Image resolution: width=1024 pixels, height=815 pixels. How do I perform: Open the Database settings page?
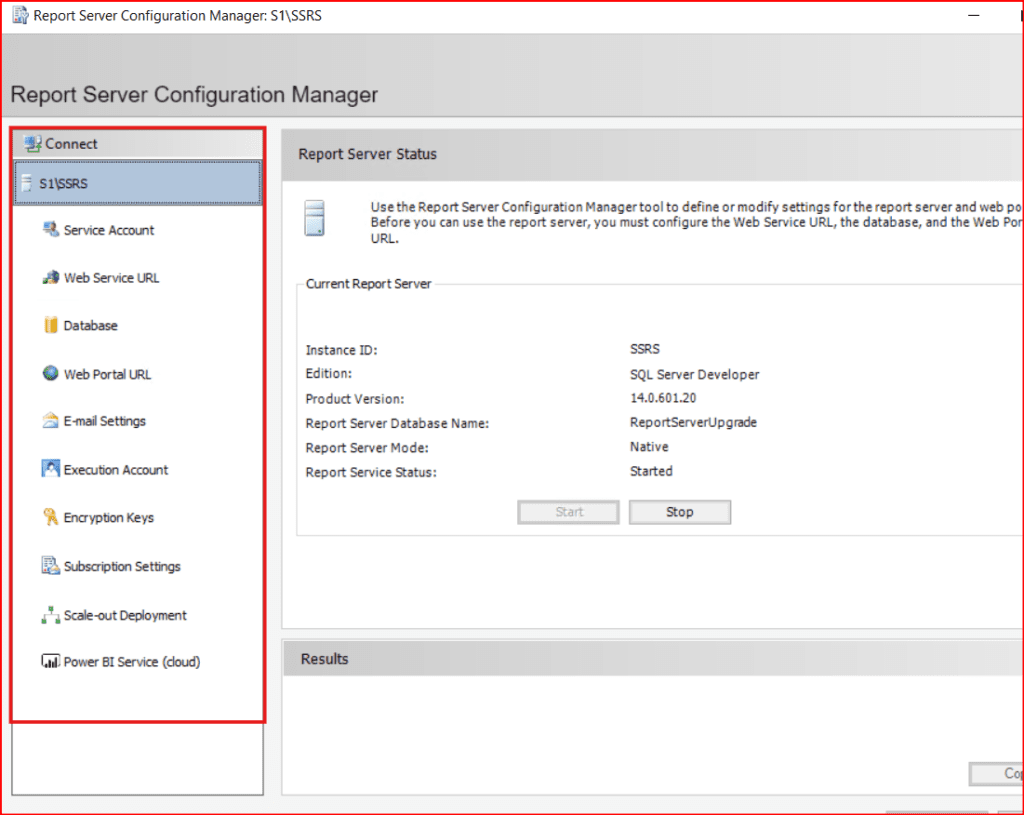(x=91, y=326)
